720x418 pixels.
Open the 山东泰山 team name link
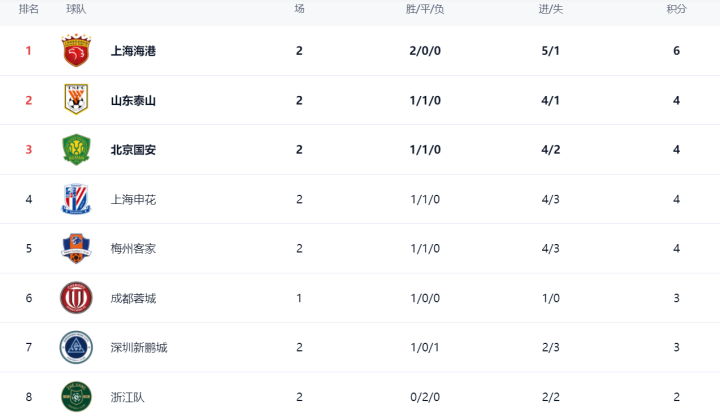click(133, 101)
